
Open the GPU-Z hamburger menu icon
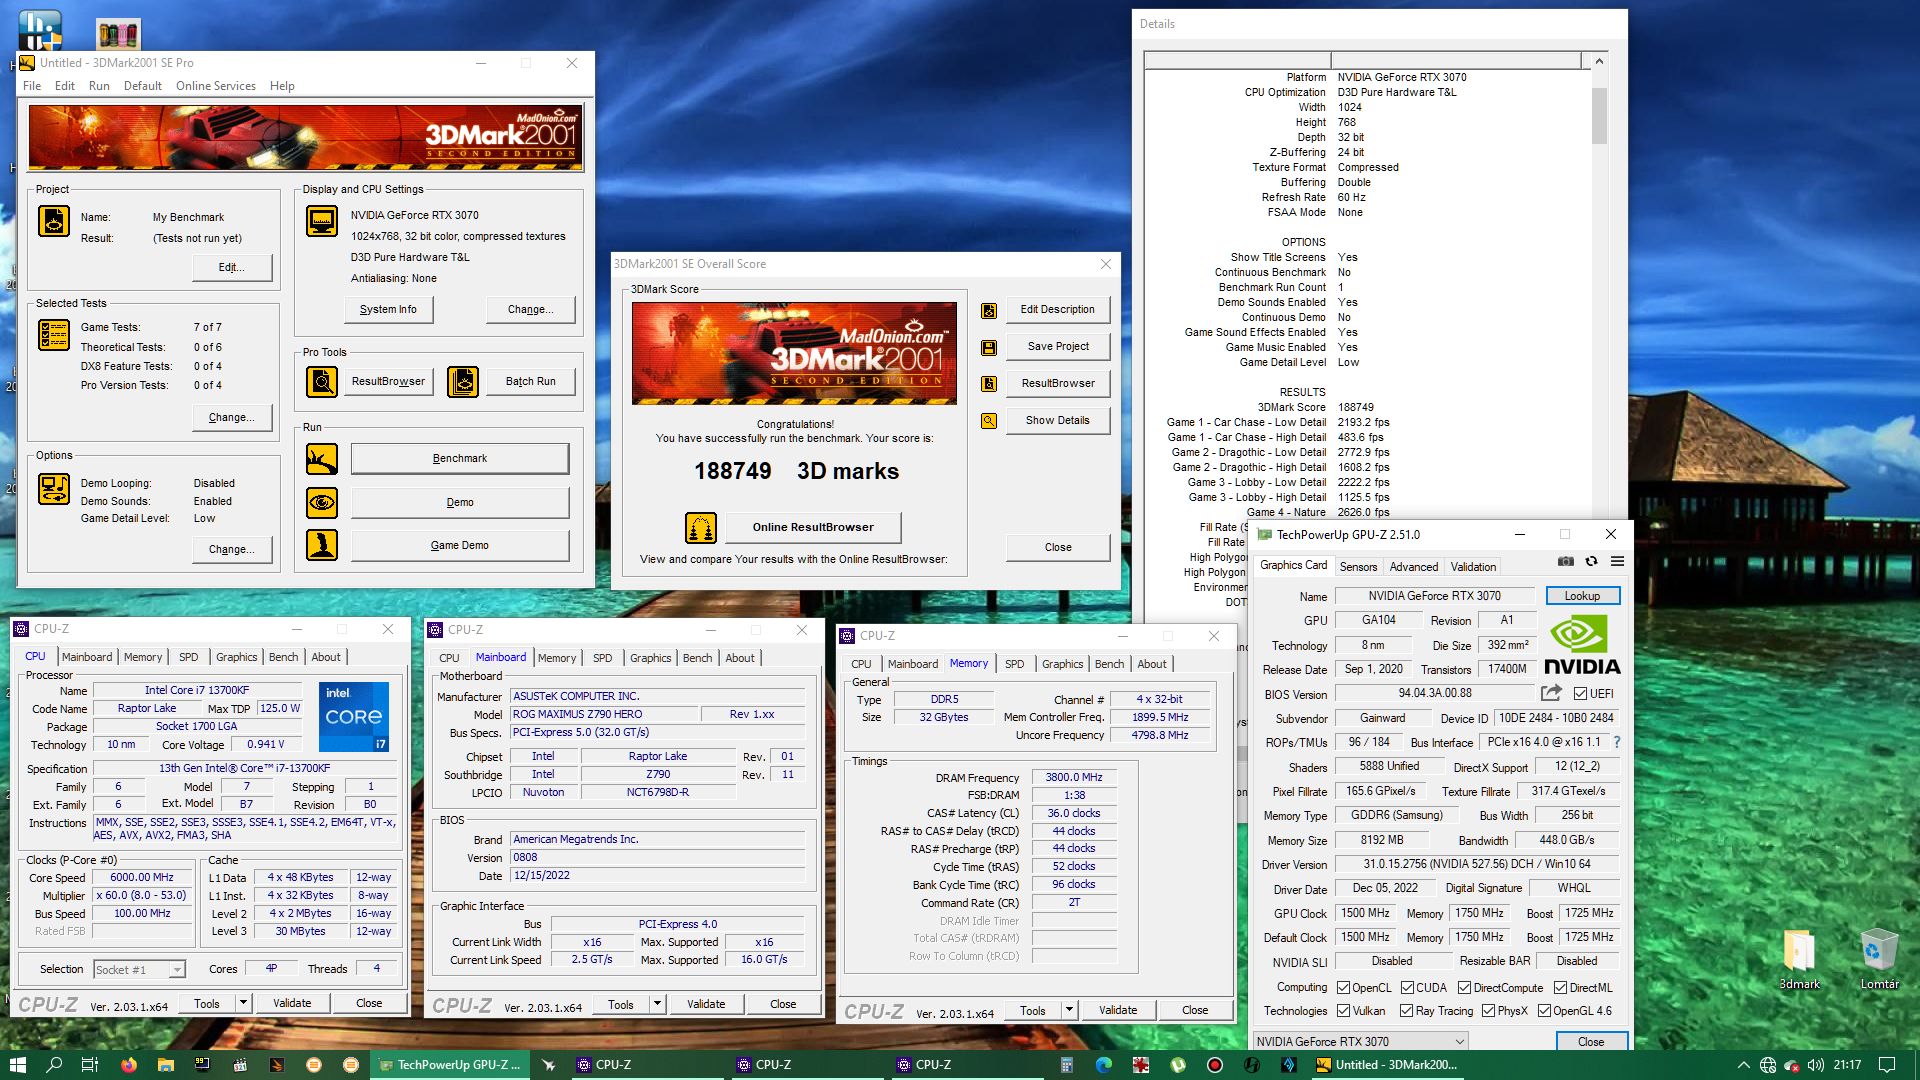point(1617,562)
